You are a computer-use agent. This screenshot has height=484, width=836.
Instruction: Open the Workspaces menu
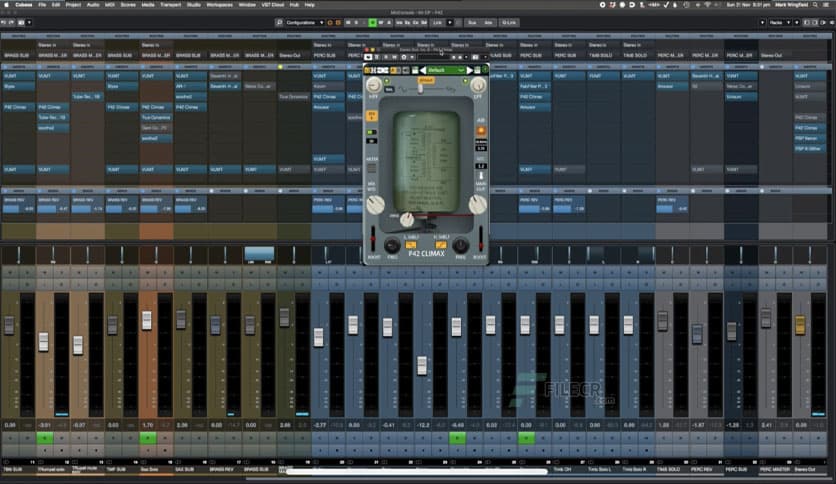[220, 5]
